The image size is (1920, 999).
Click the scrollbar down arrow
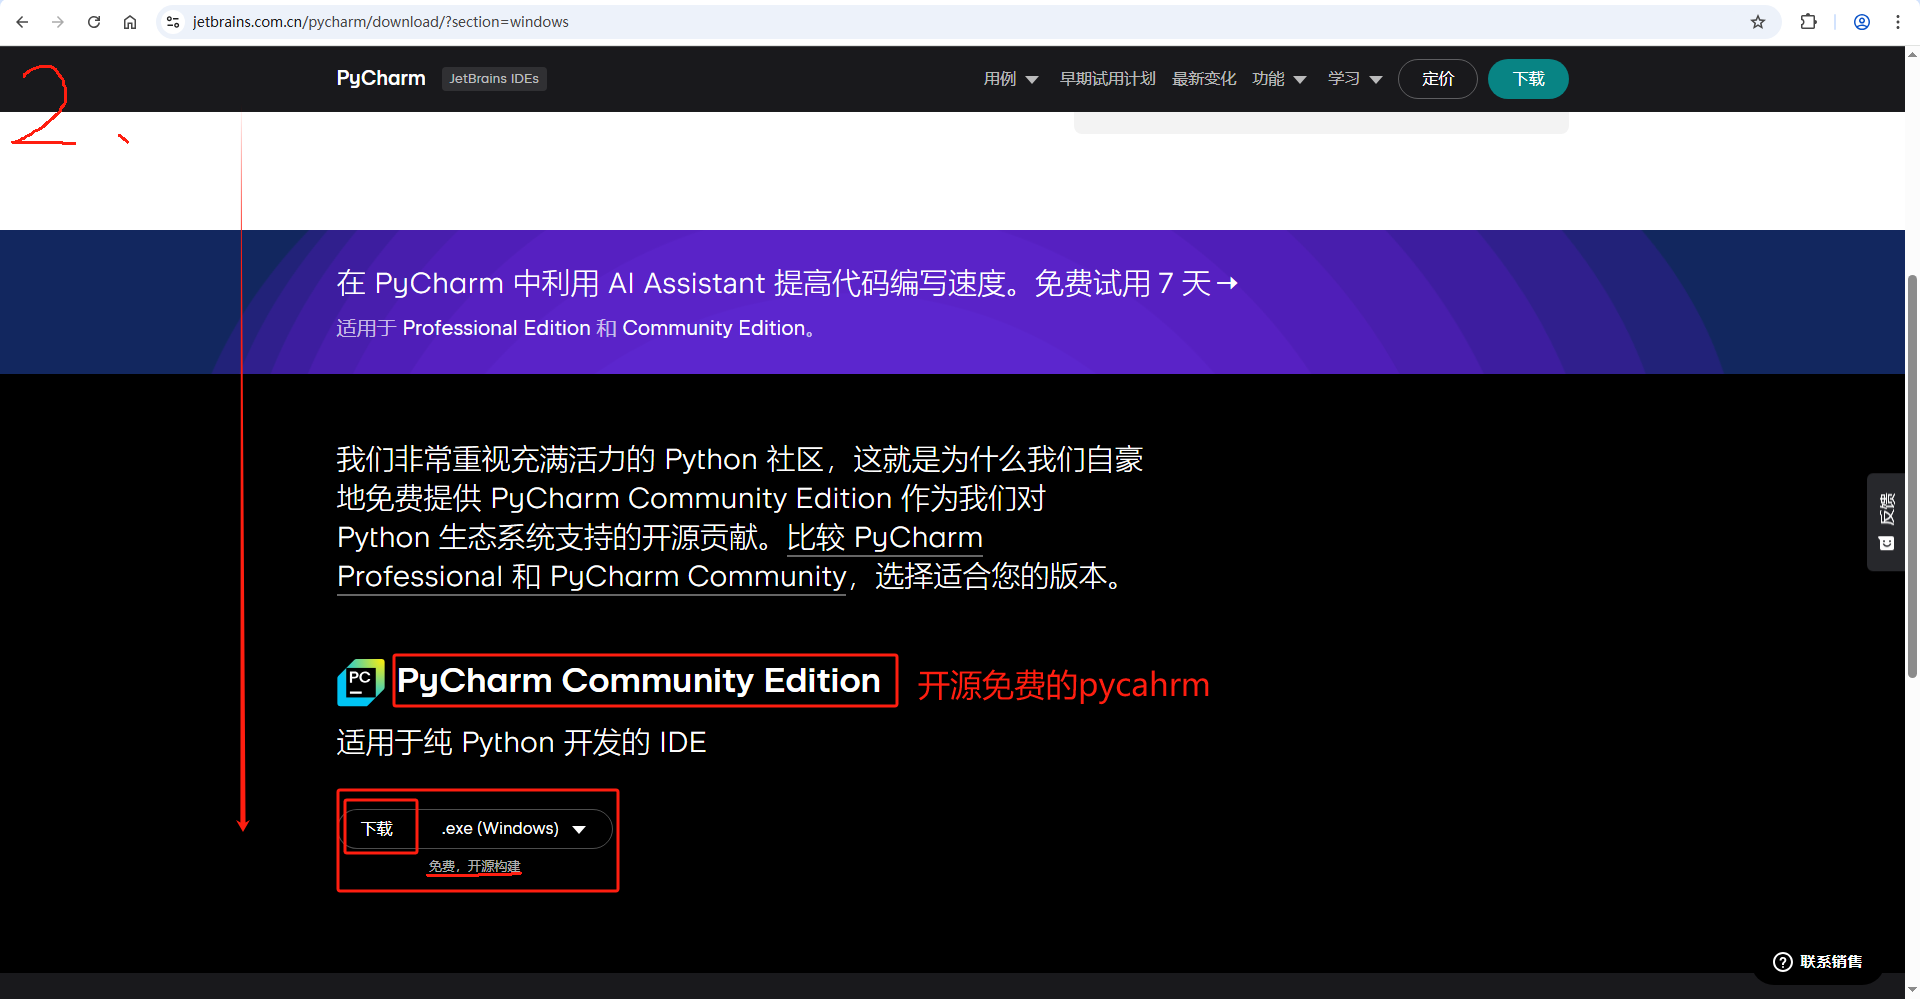[1912, 990]
